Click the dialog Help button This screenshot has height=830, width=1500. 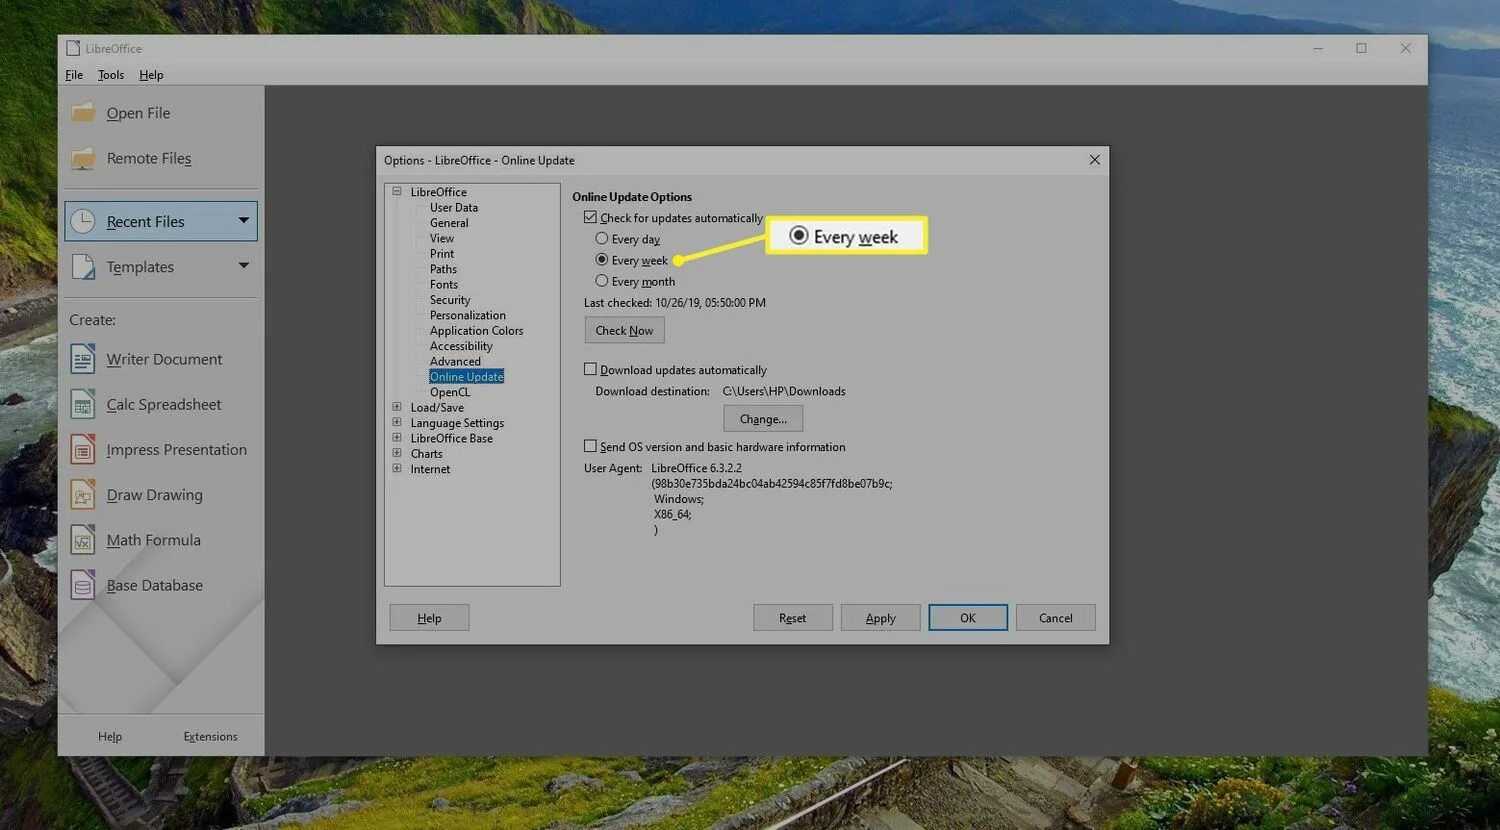[x=429, y=618]
